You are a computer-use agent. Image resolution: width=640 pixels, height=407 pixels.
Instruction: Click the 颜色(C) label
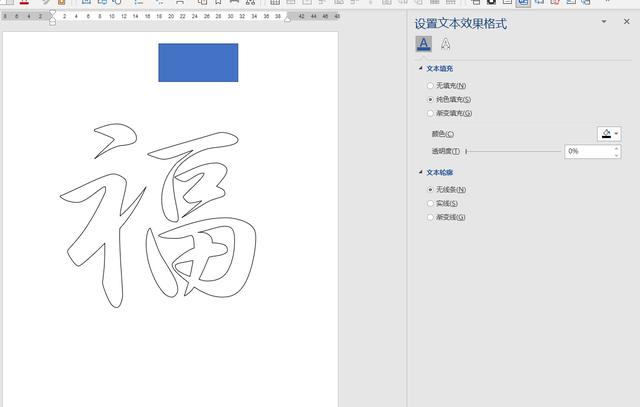point(443,134)
